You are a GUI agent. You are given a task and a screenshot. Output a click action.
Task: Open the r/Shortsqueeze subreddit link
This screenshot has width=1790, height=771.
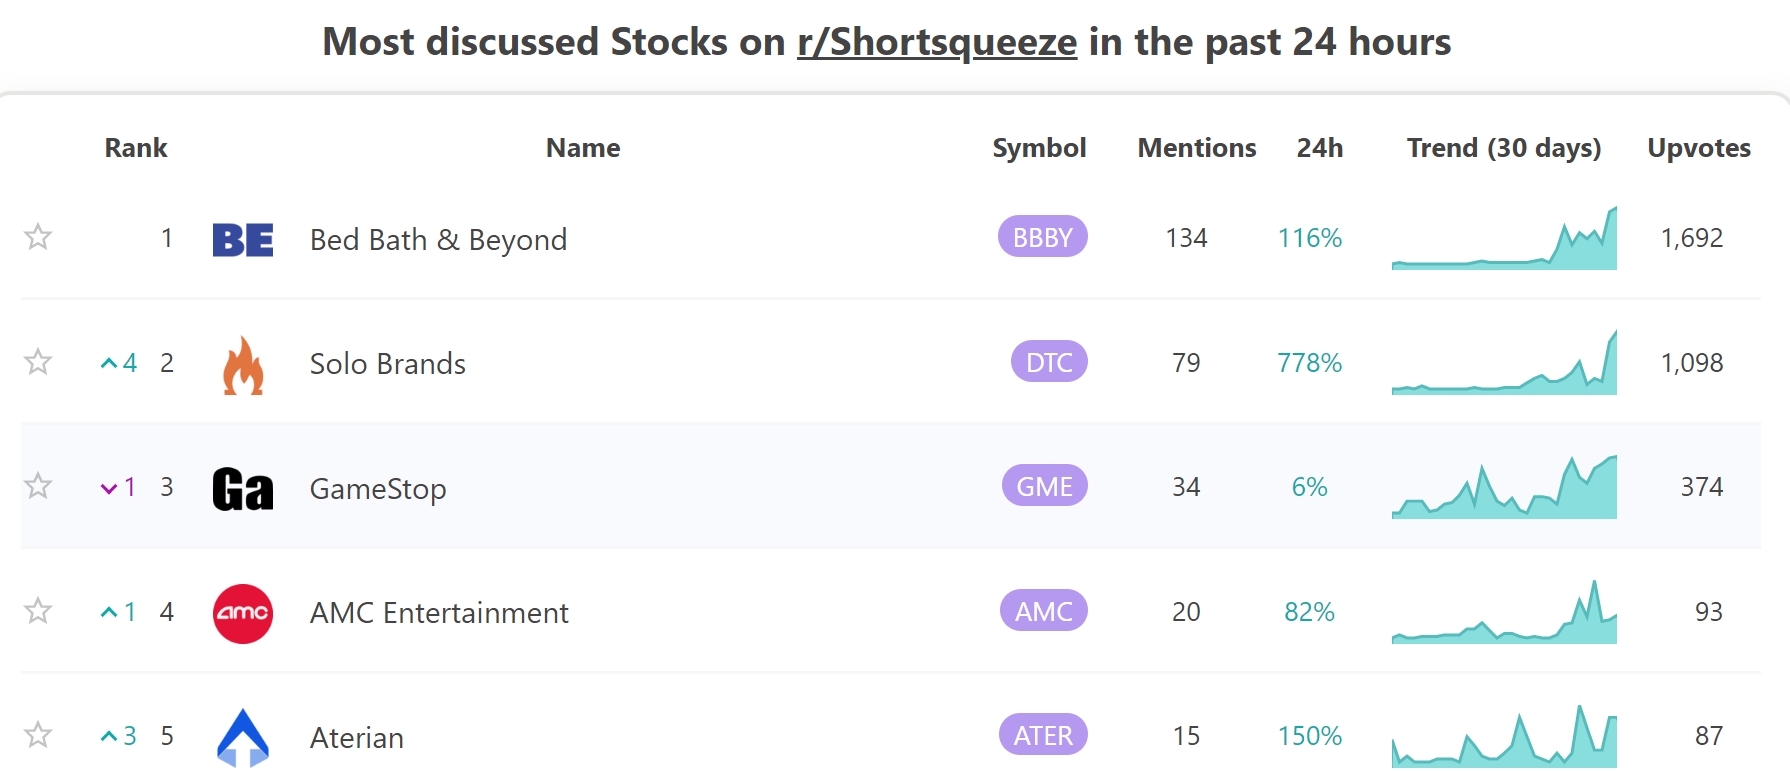[936, 43]
